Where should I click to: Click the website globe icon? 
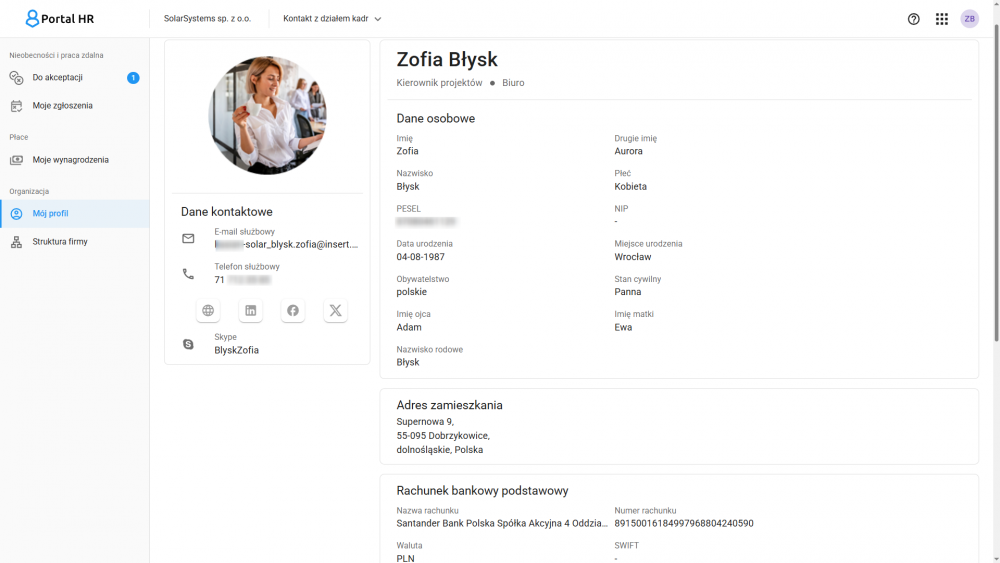point(208,311)
